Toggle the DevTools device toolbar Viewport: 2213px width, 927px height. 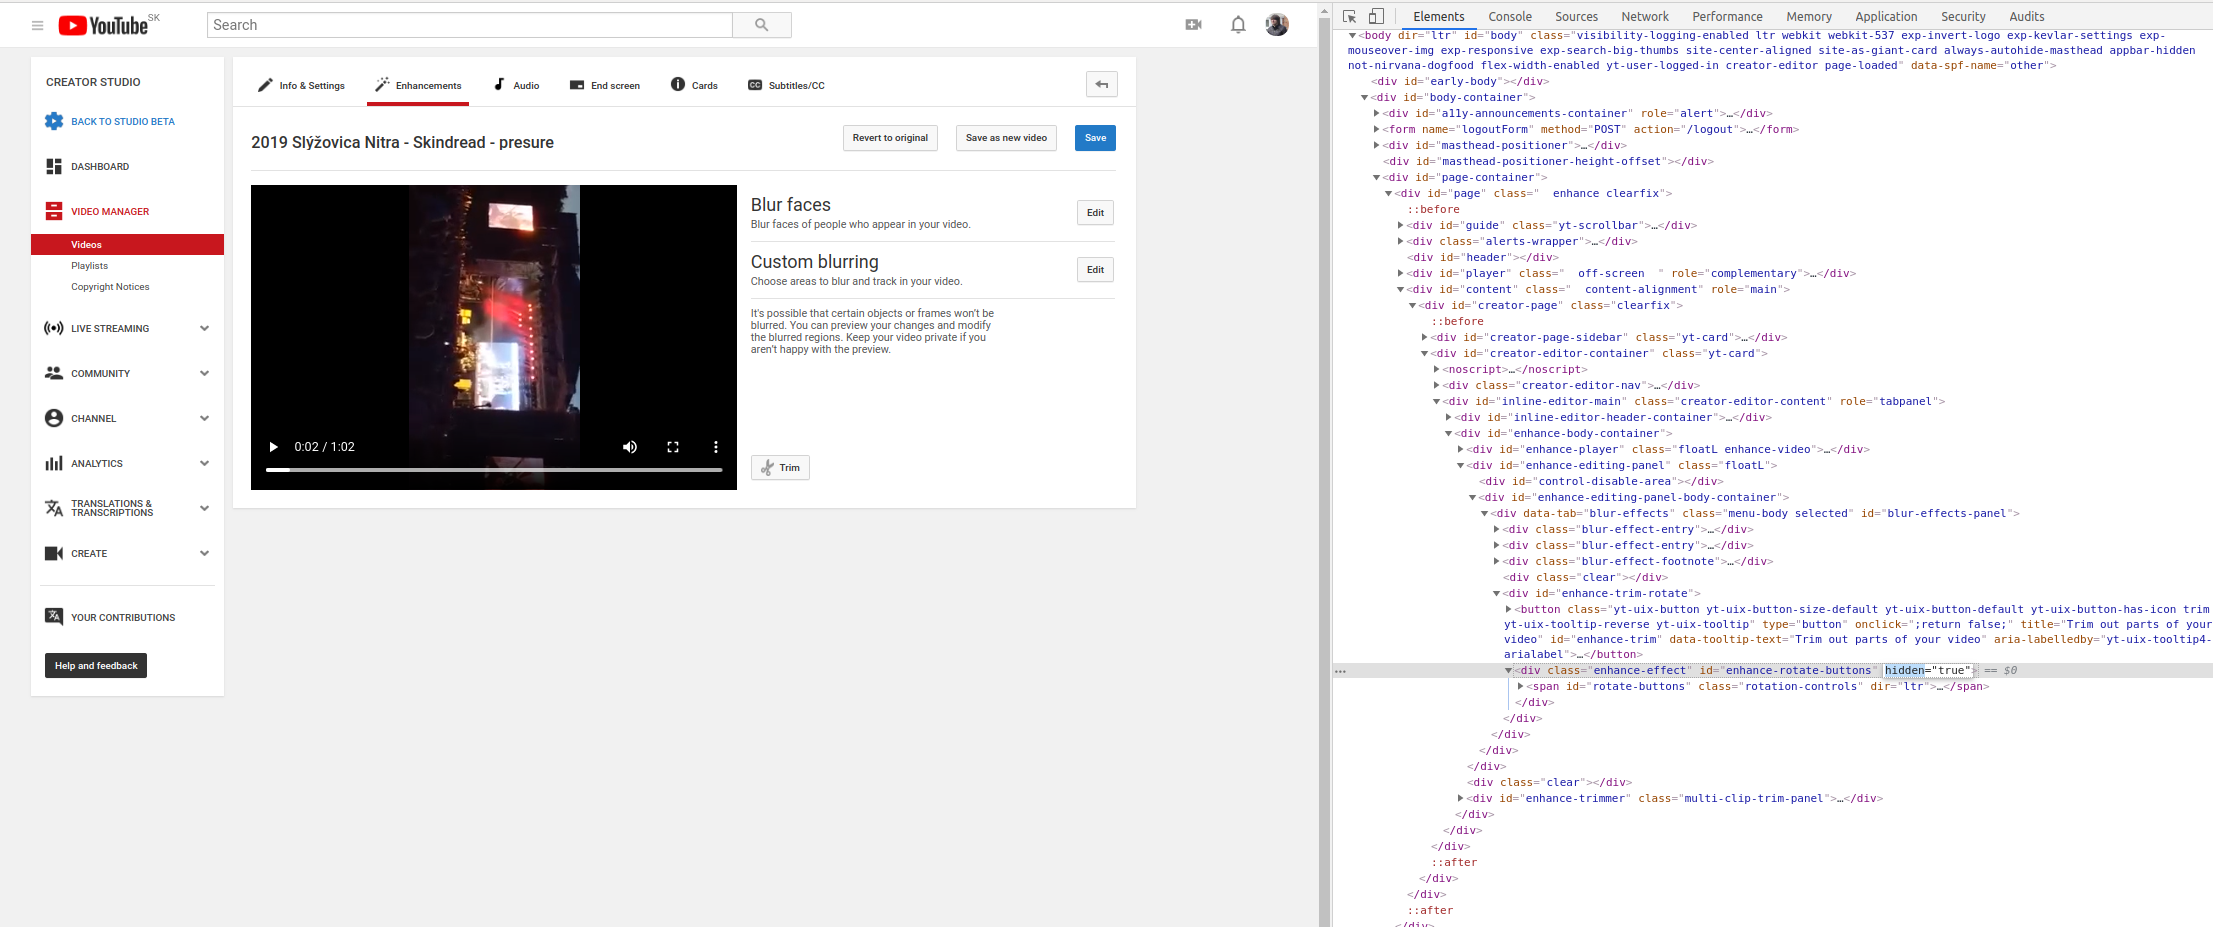tap(1377, 16)
